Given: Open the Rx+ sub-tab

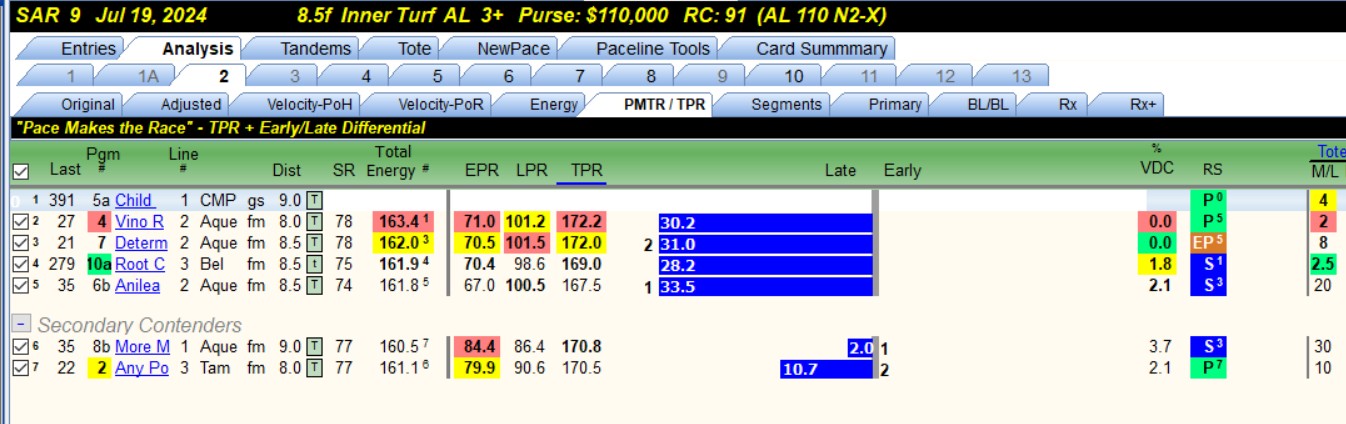Looking at the screenshot, I should [1143, 104].
